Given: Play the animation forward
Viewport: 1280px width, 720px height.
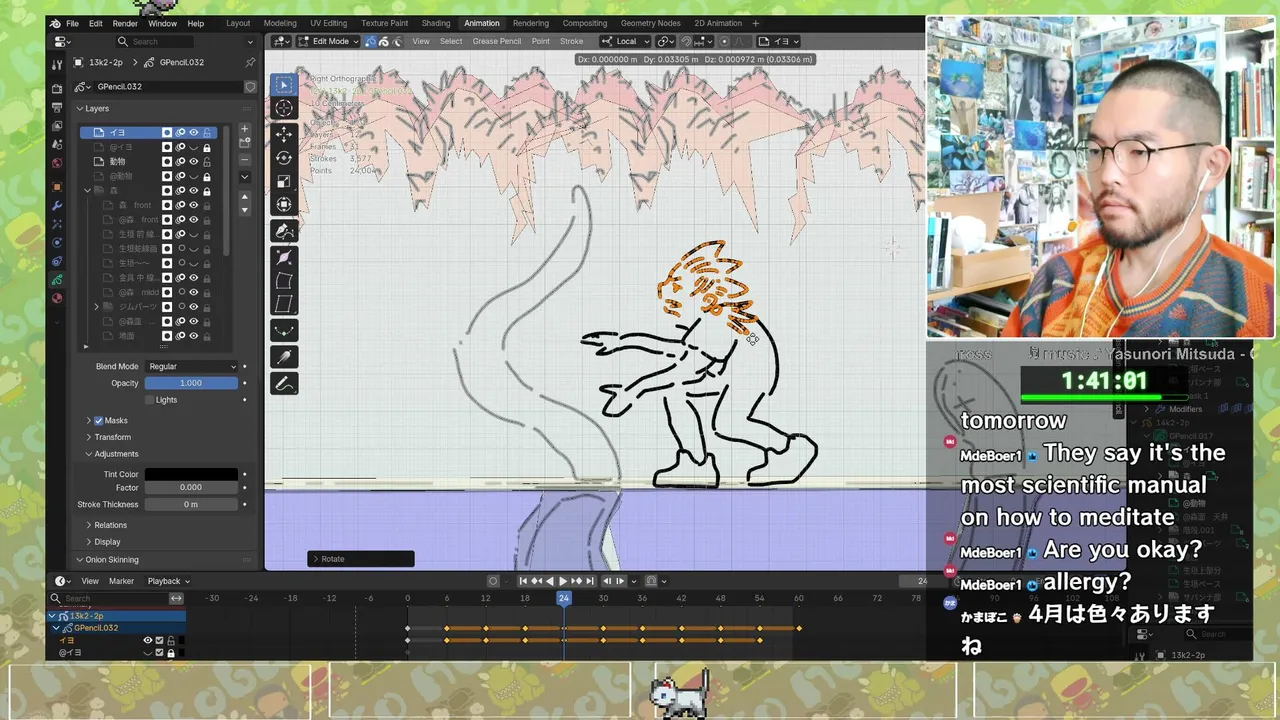Looking at the screenshot, I should point(562,581).
